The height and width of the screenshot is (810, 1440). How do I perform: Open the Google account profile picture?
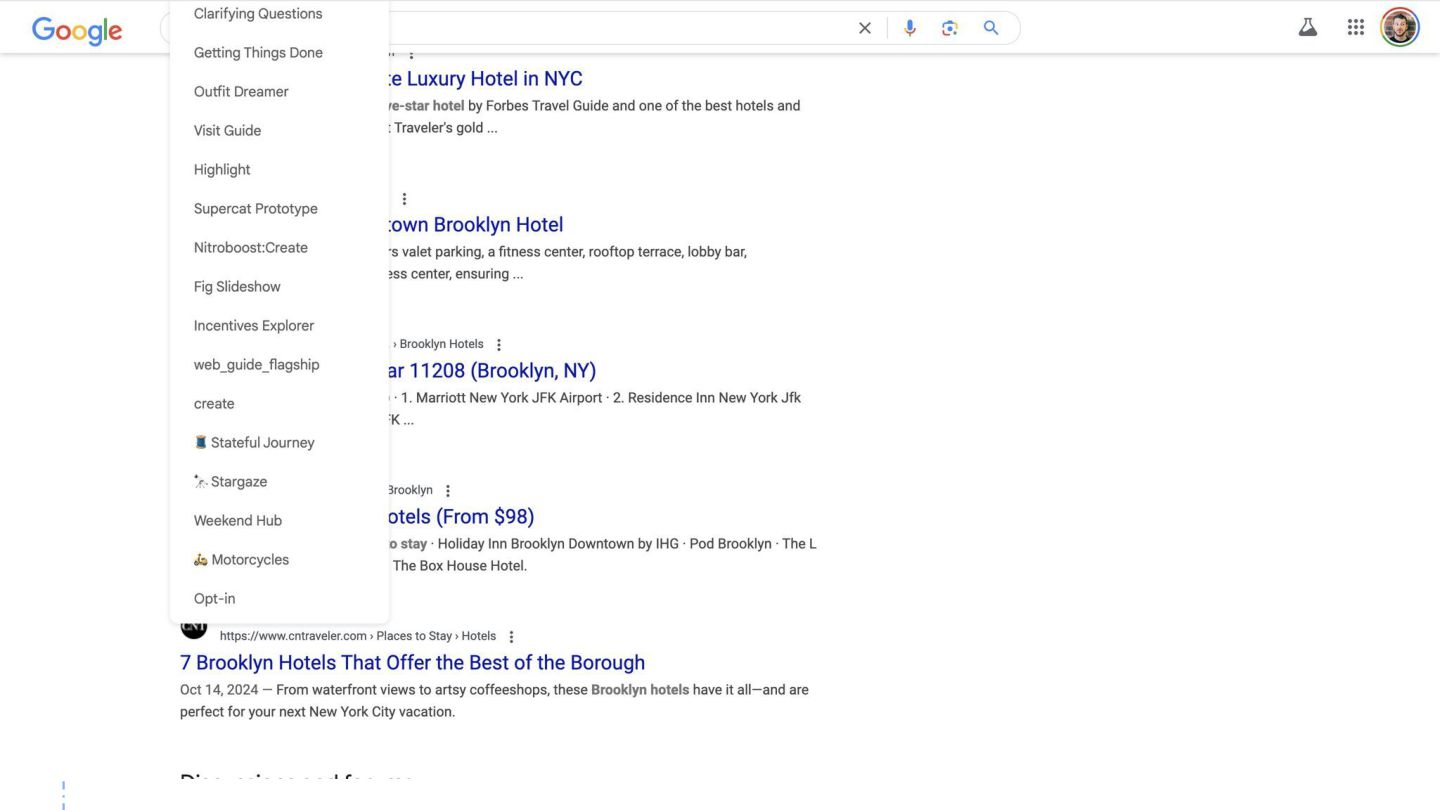coord(1400,28)
